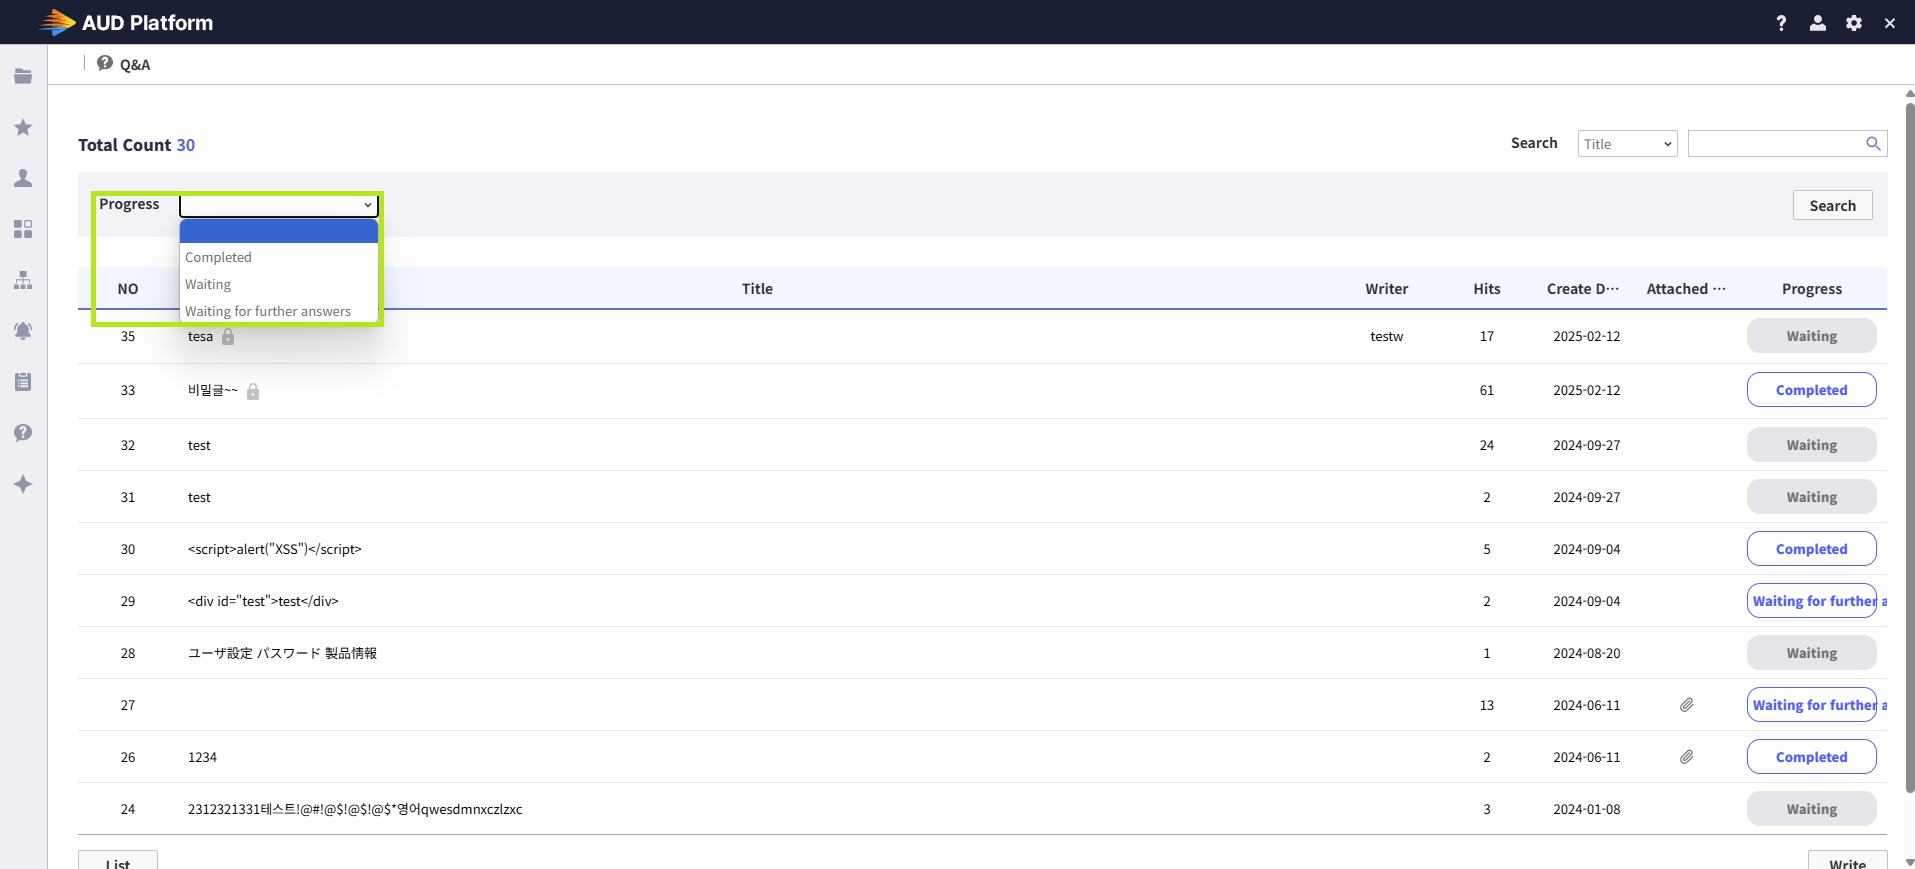The width and height of the screenshot is (1915, 869).
Task: Choose Waiting for further answers option
Action: [279, 311]
